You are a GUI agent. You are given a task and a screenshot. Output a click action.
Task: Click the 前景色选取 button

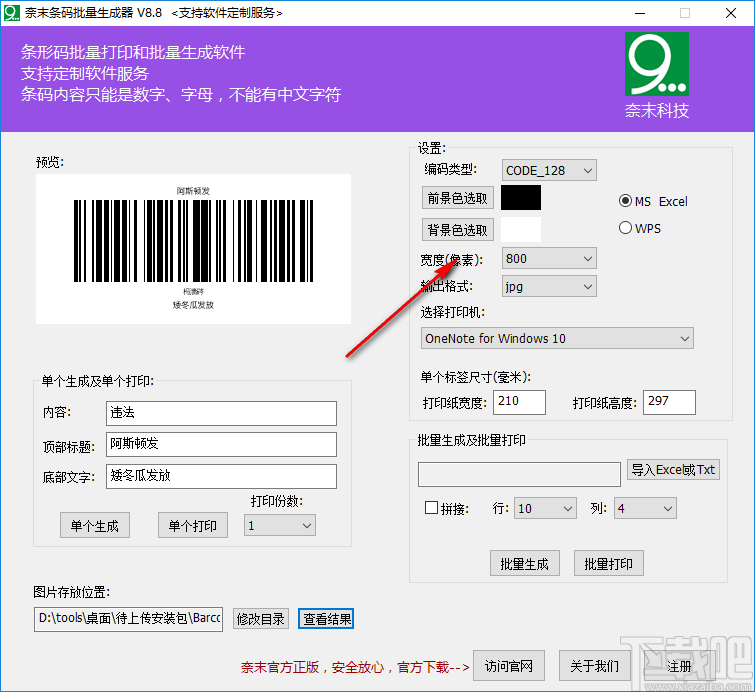[x=458, y=198]
